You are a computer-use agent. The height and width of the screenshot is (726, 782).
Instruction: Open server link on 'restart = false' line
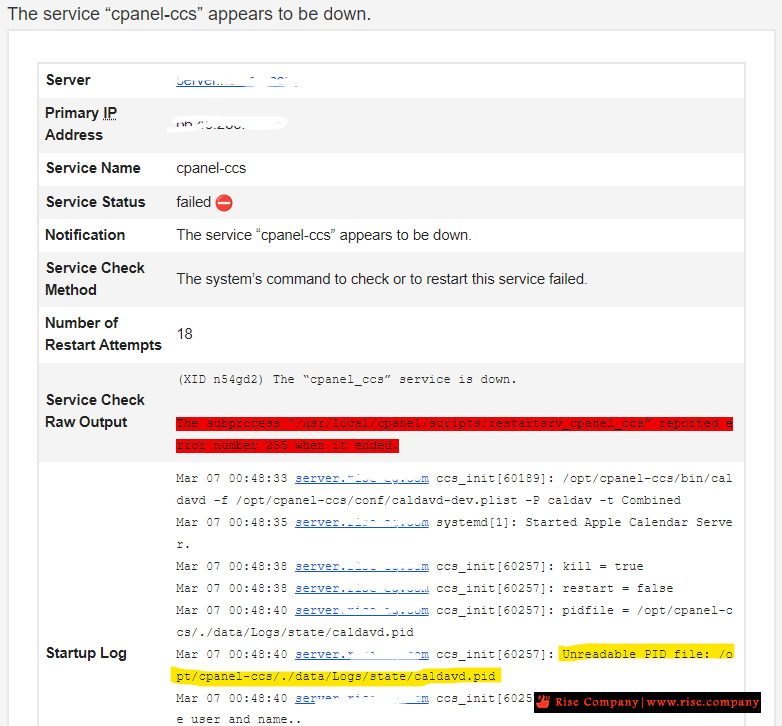tap(362, 588)
